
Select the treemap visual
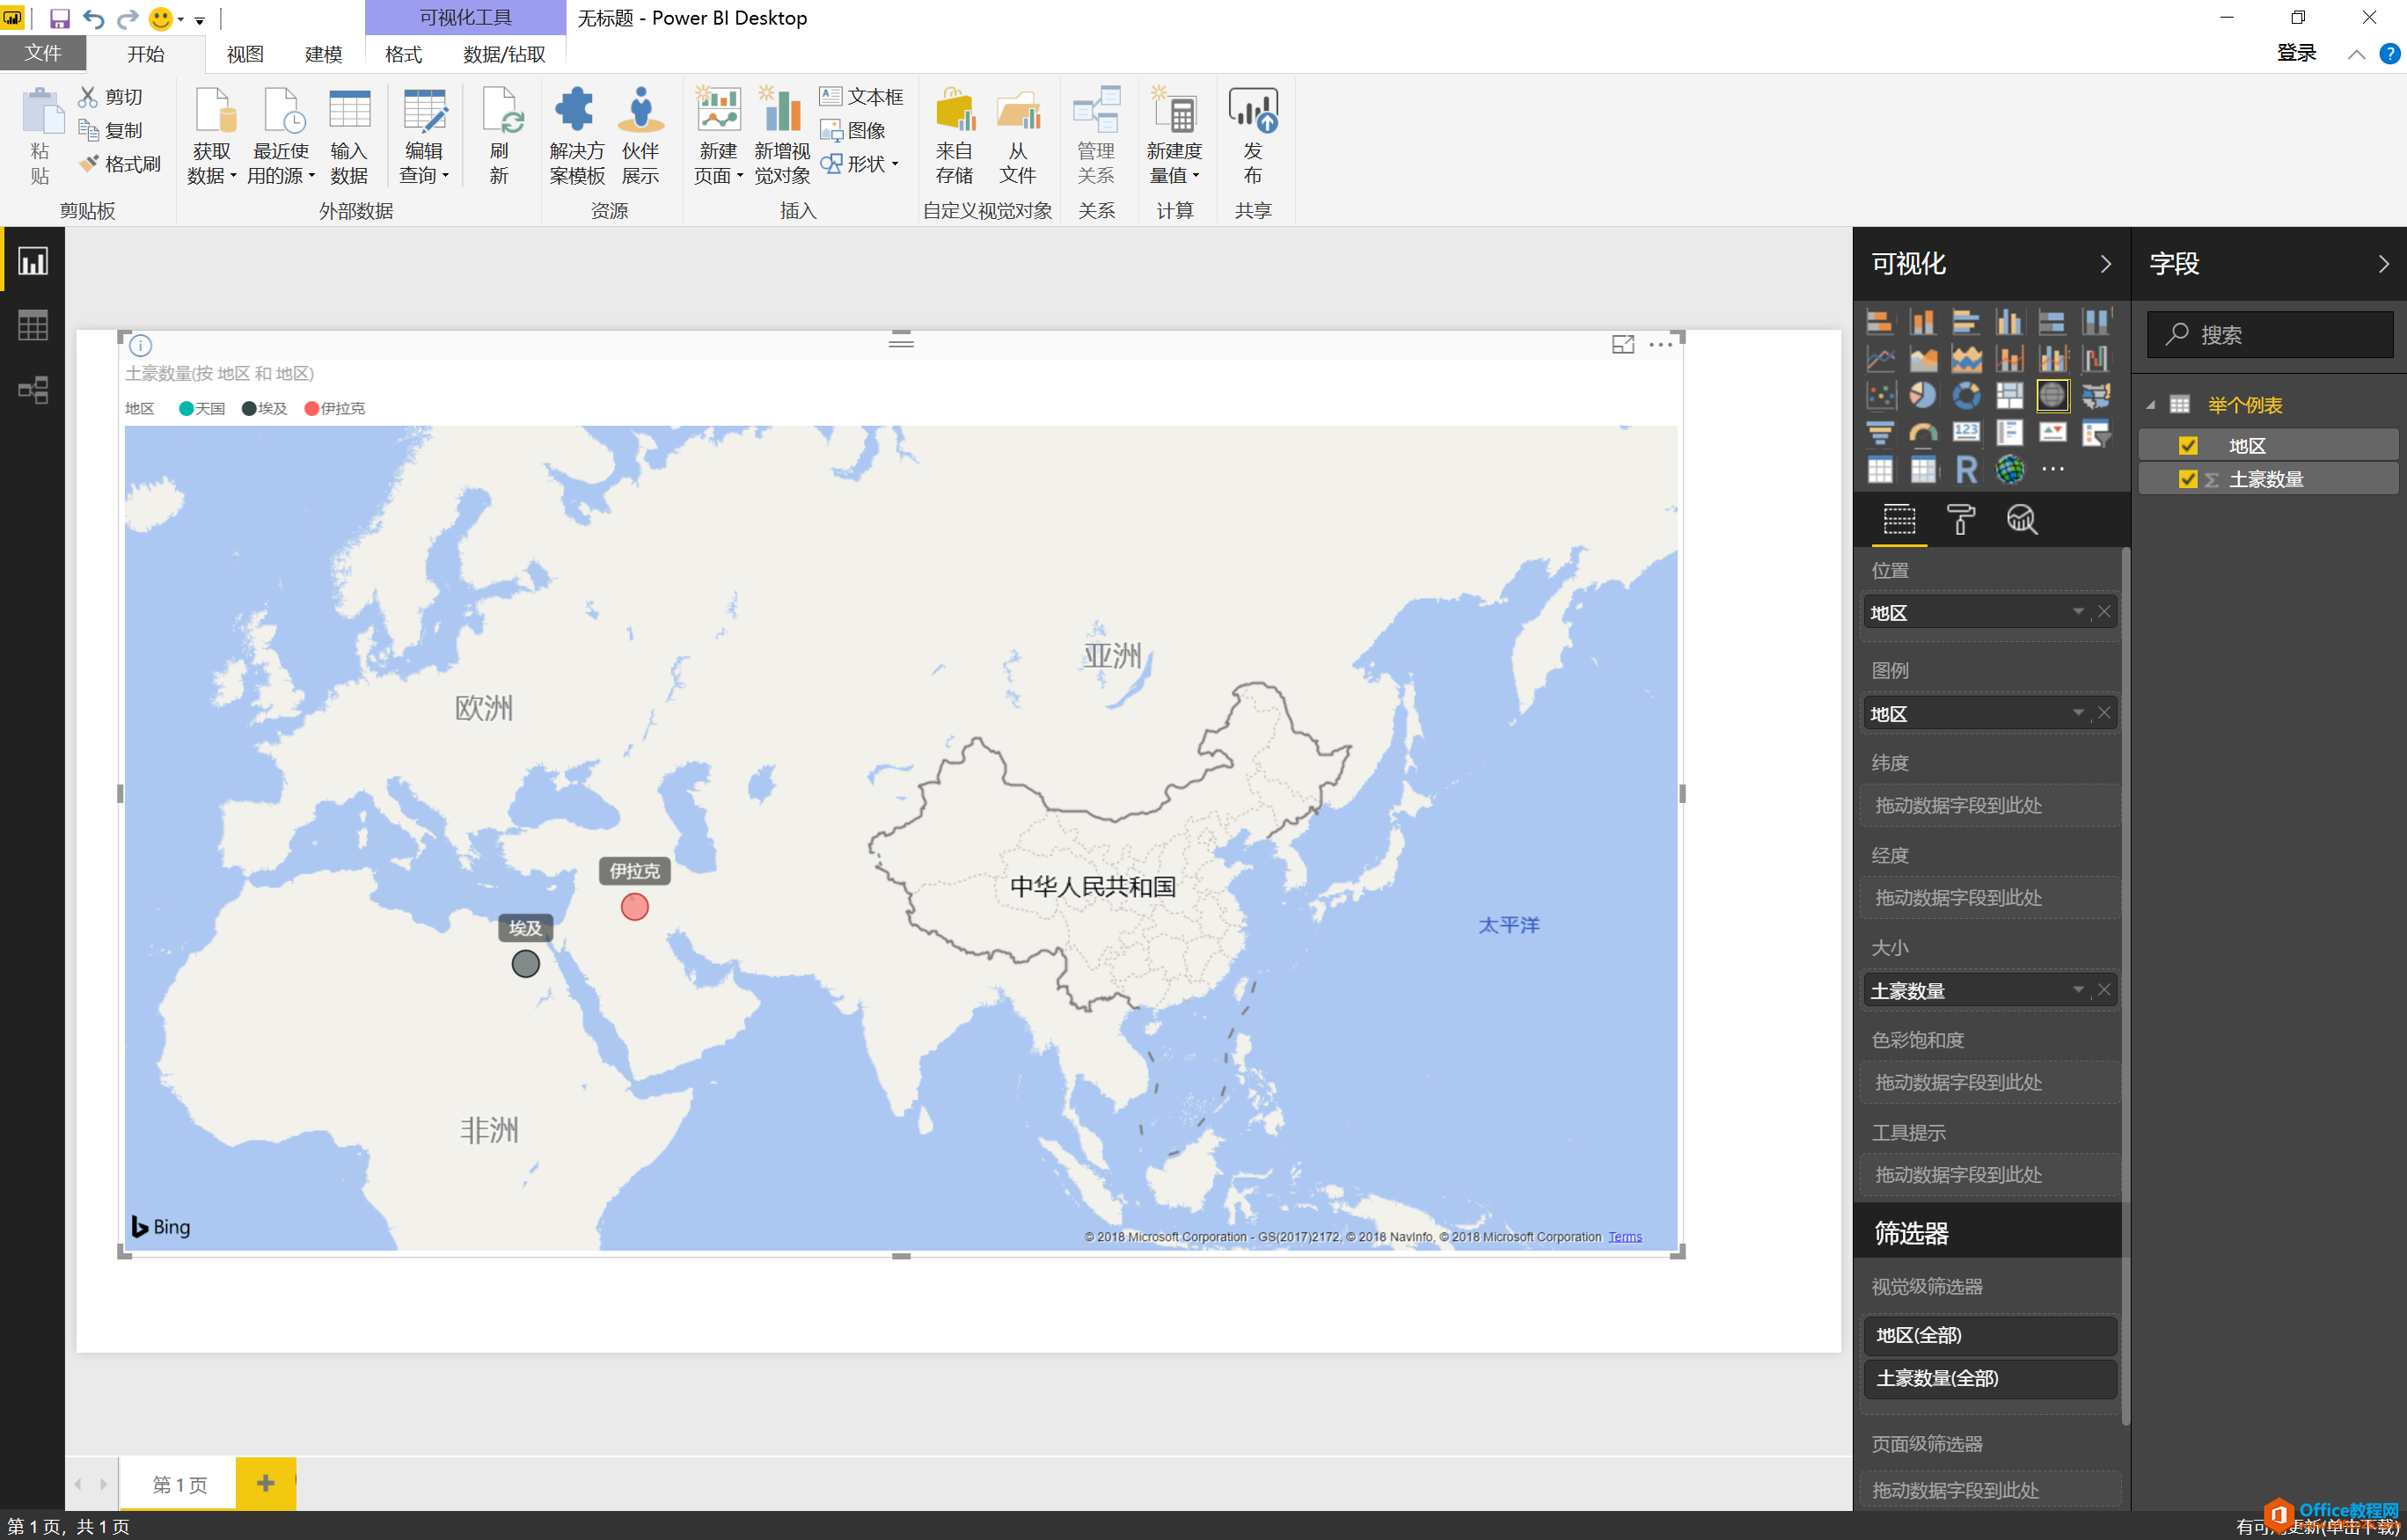2009,396
